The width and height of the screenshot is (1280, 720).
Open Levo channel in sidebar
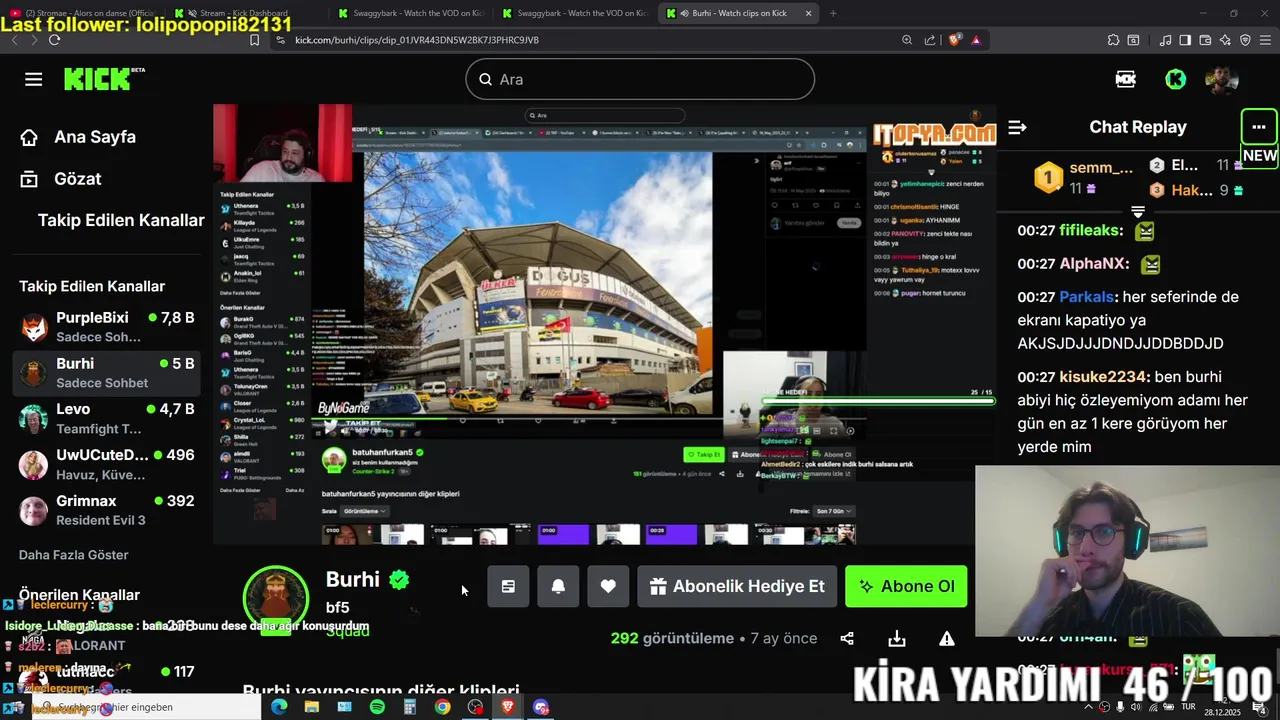pos(106,419)
